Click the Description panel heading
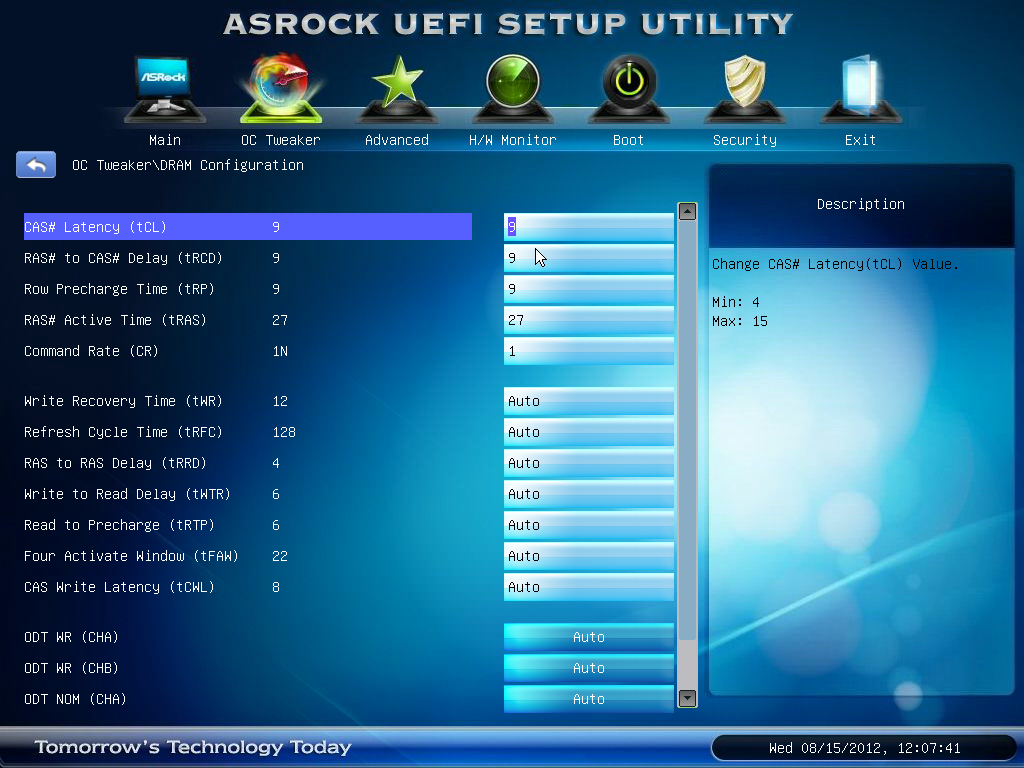Image resolution: width=1024 pixels, height=768 pixels. coord(861,204)
